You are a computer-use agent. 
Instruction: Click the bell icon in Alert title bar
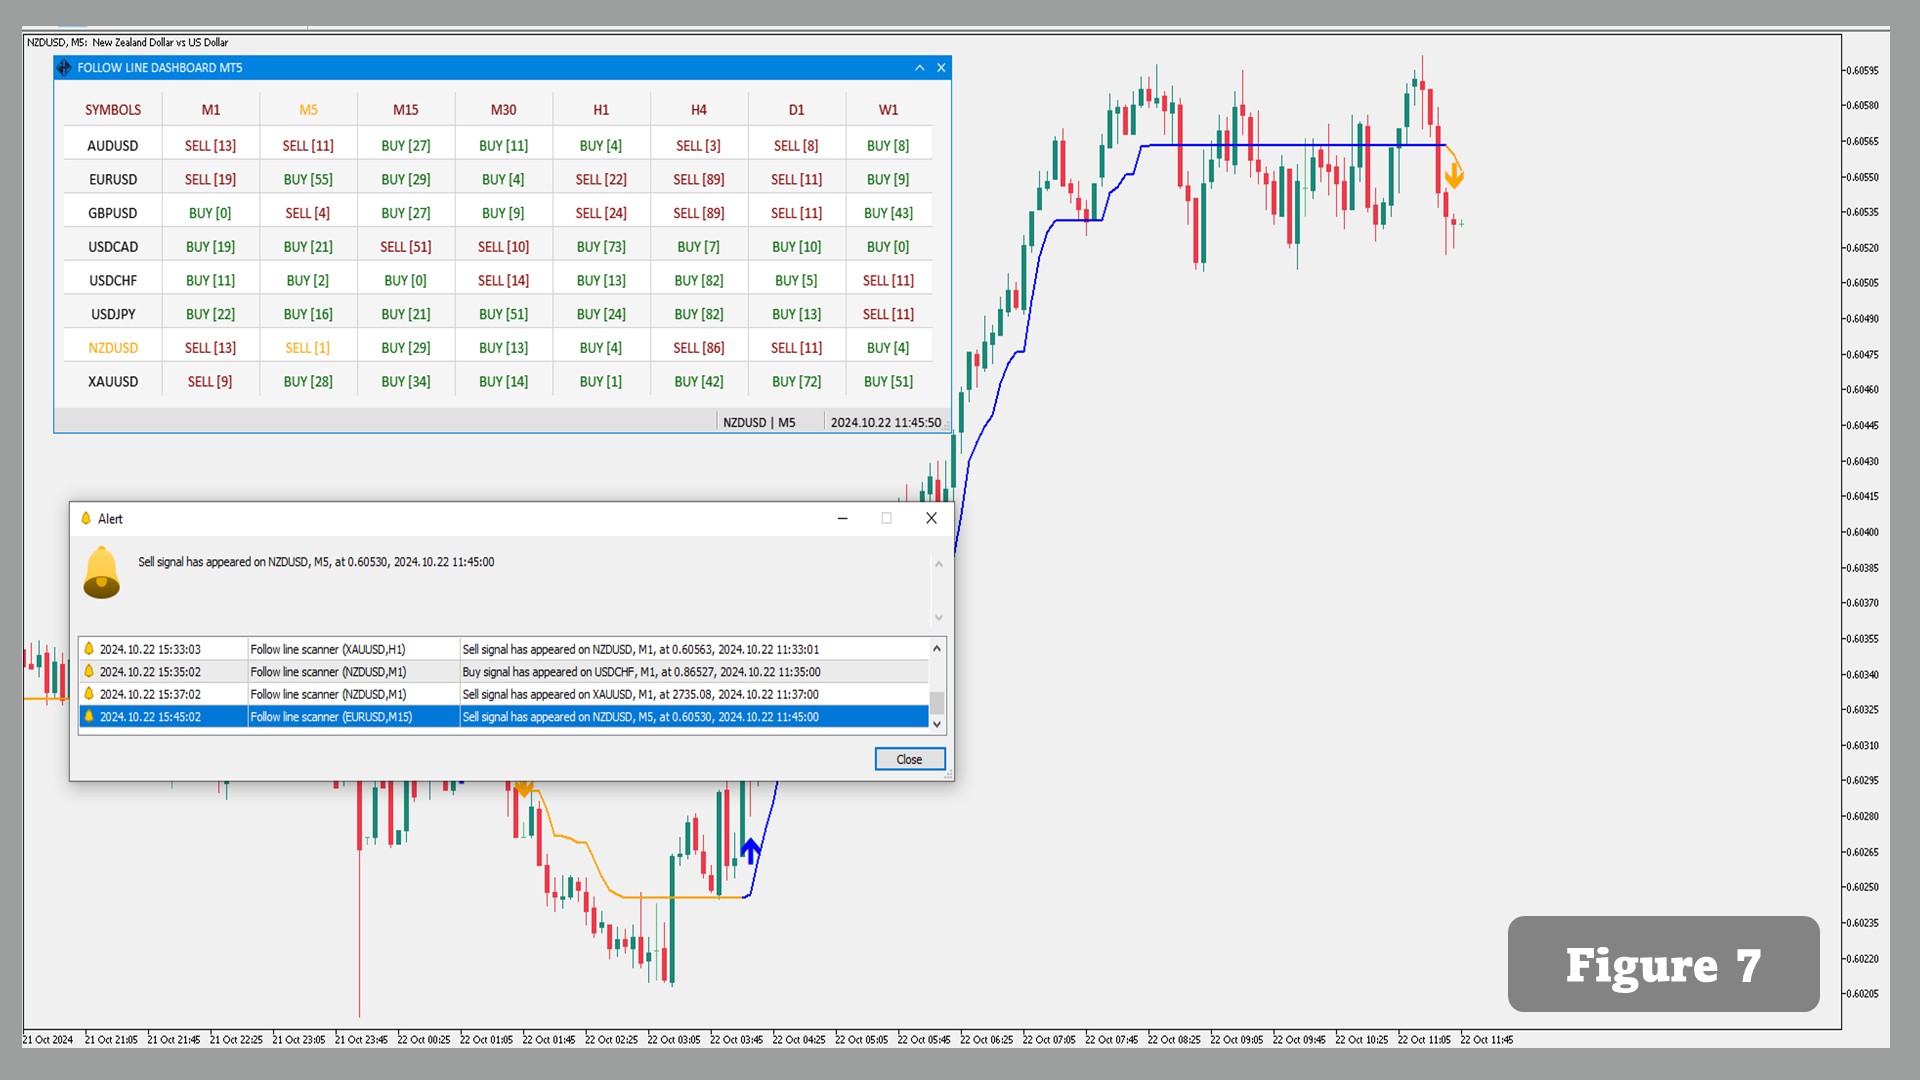tap(86, 518)
